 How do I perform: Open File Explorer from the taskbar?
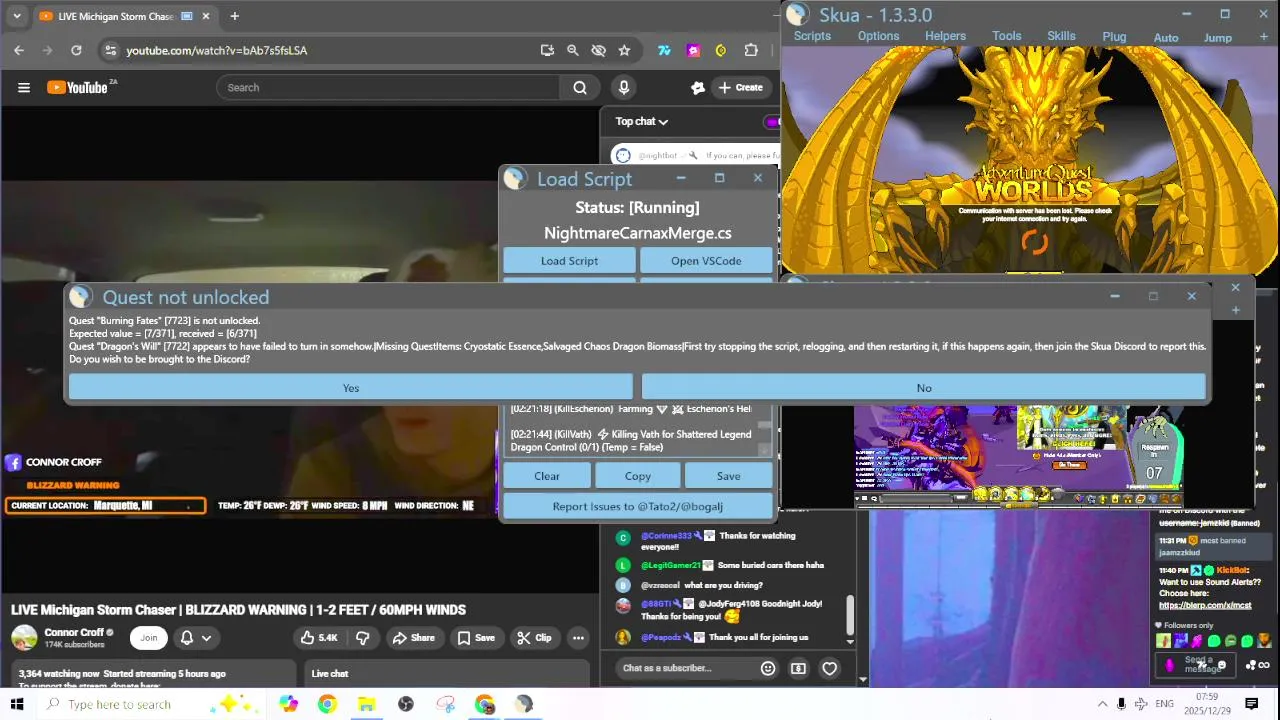tap(366, 704)
